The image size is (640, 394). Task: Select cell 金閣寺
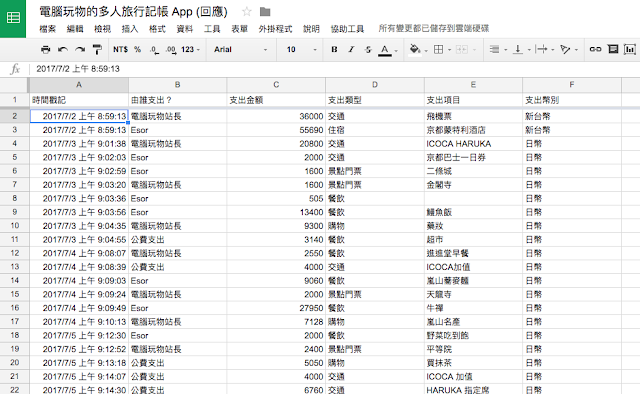click(x=473, y=185)
